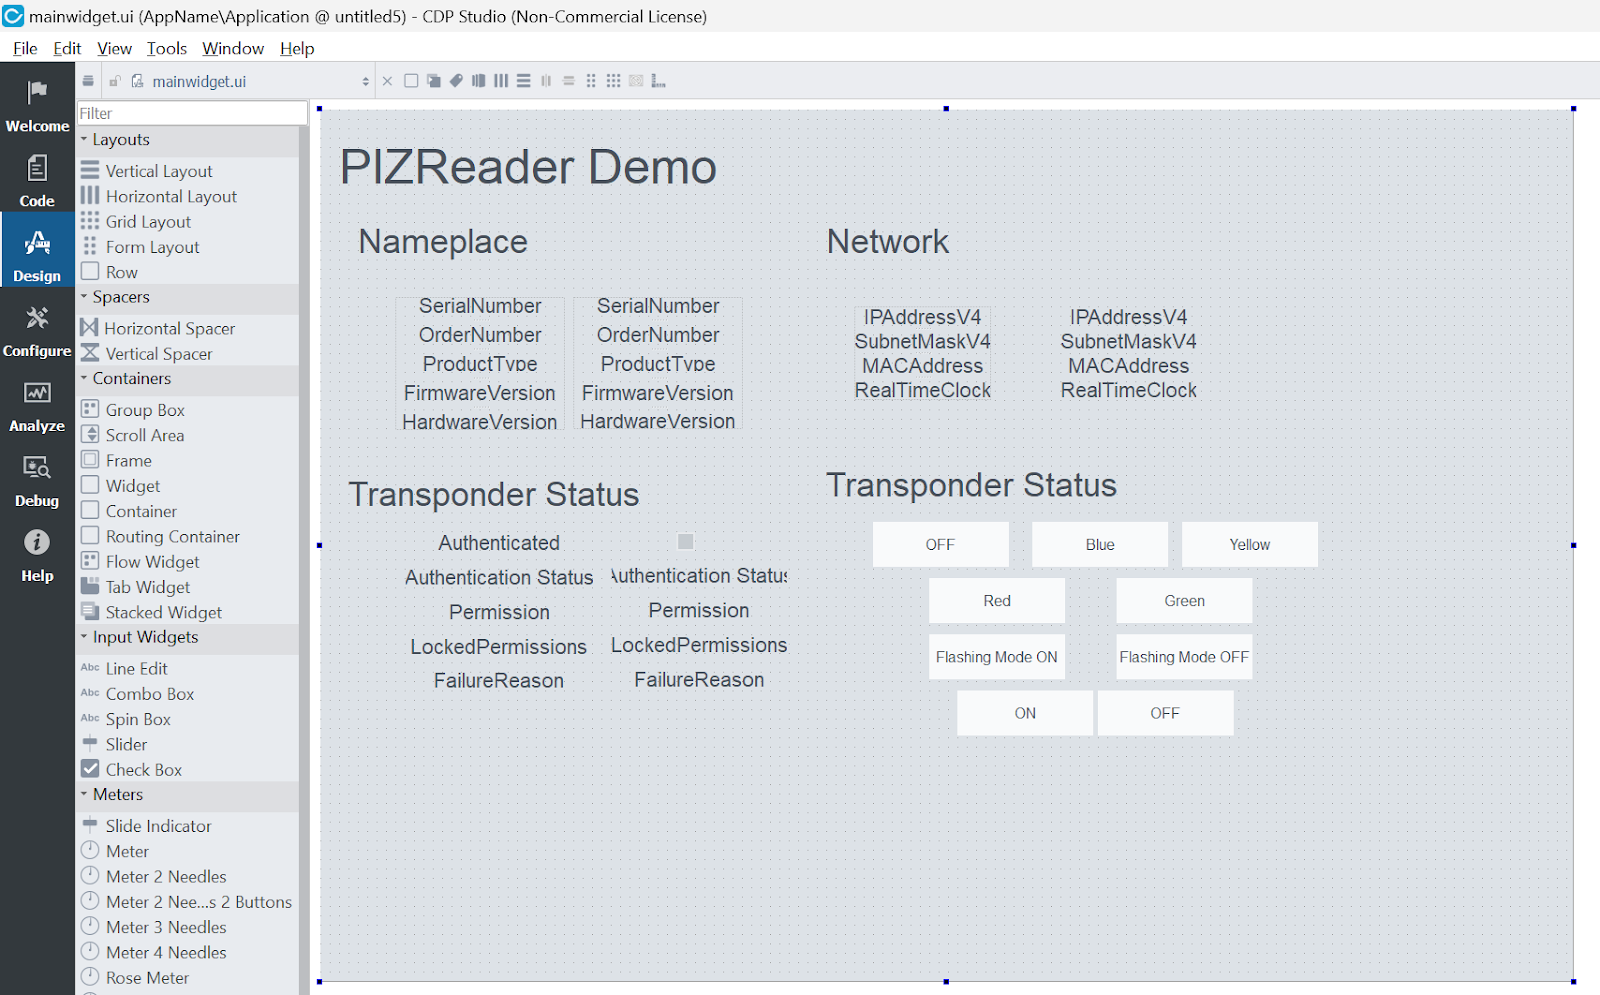Open the View menu

tap(114, 48)
